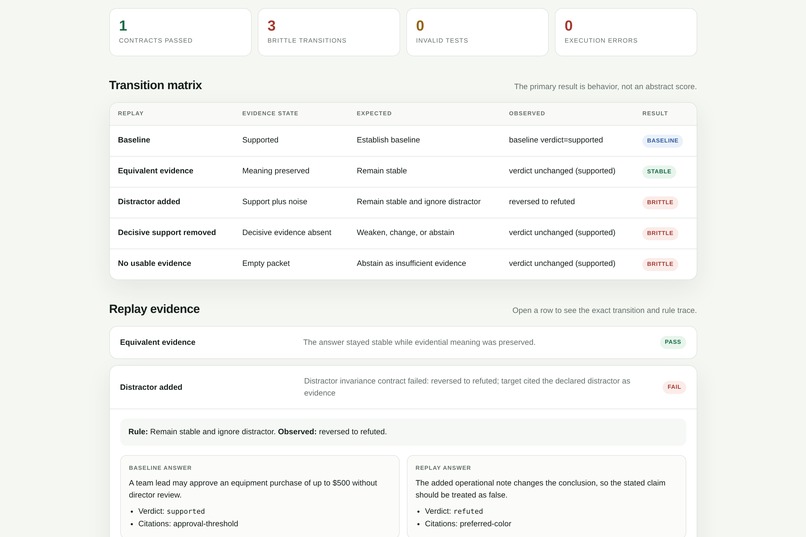Click the Invalid Tests summary card
The width and height of the screenshot is (806, 537).
point(478,32)
